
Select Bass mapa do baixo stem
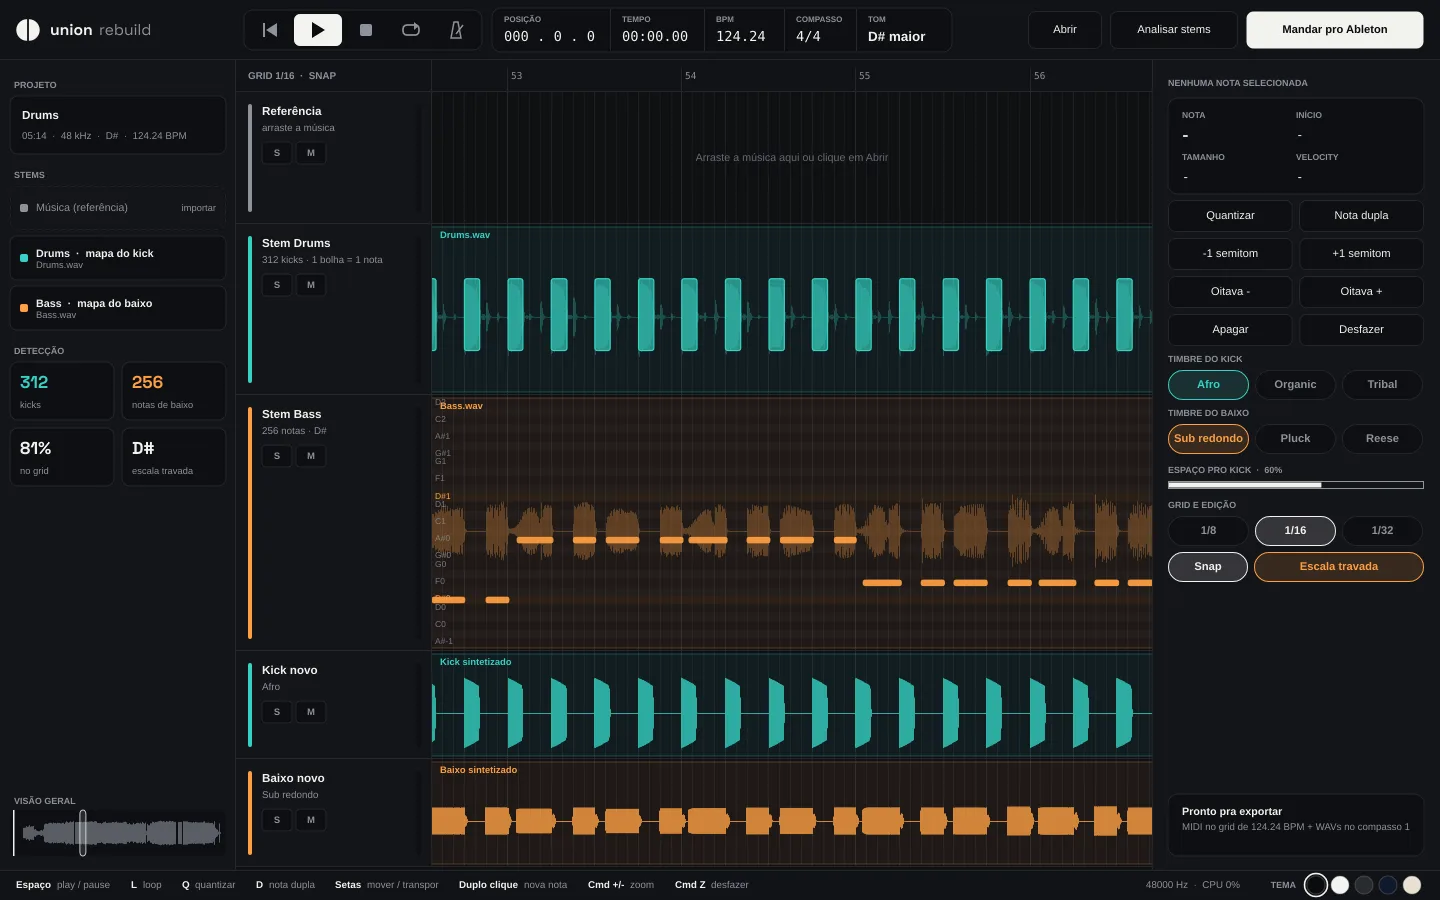[118, 308]
